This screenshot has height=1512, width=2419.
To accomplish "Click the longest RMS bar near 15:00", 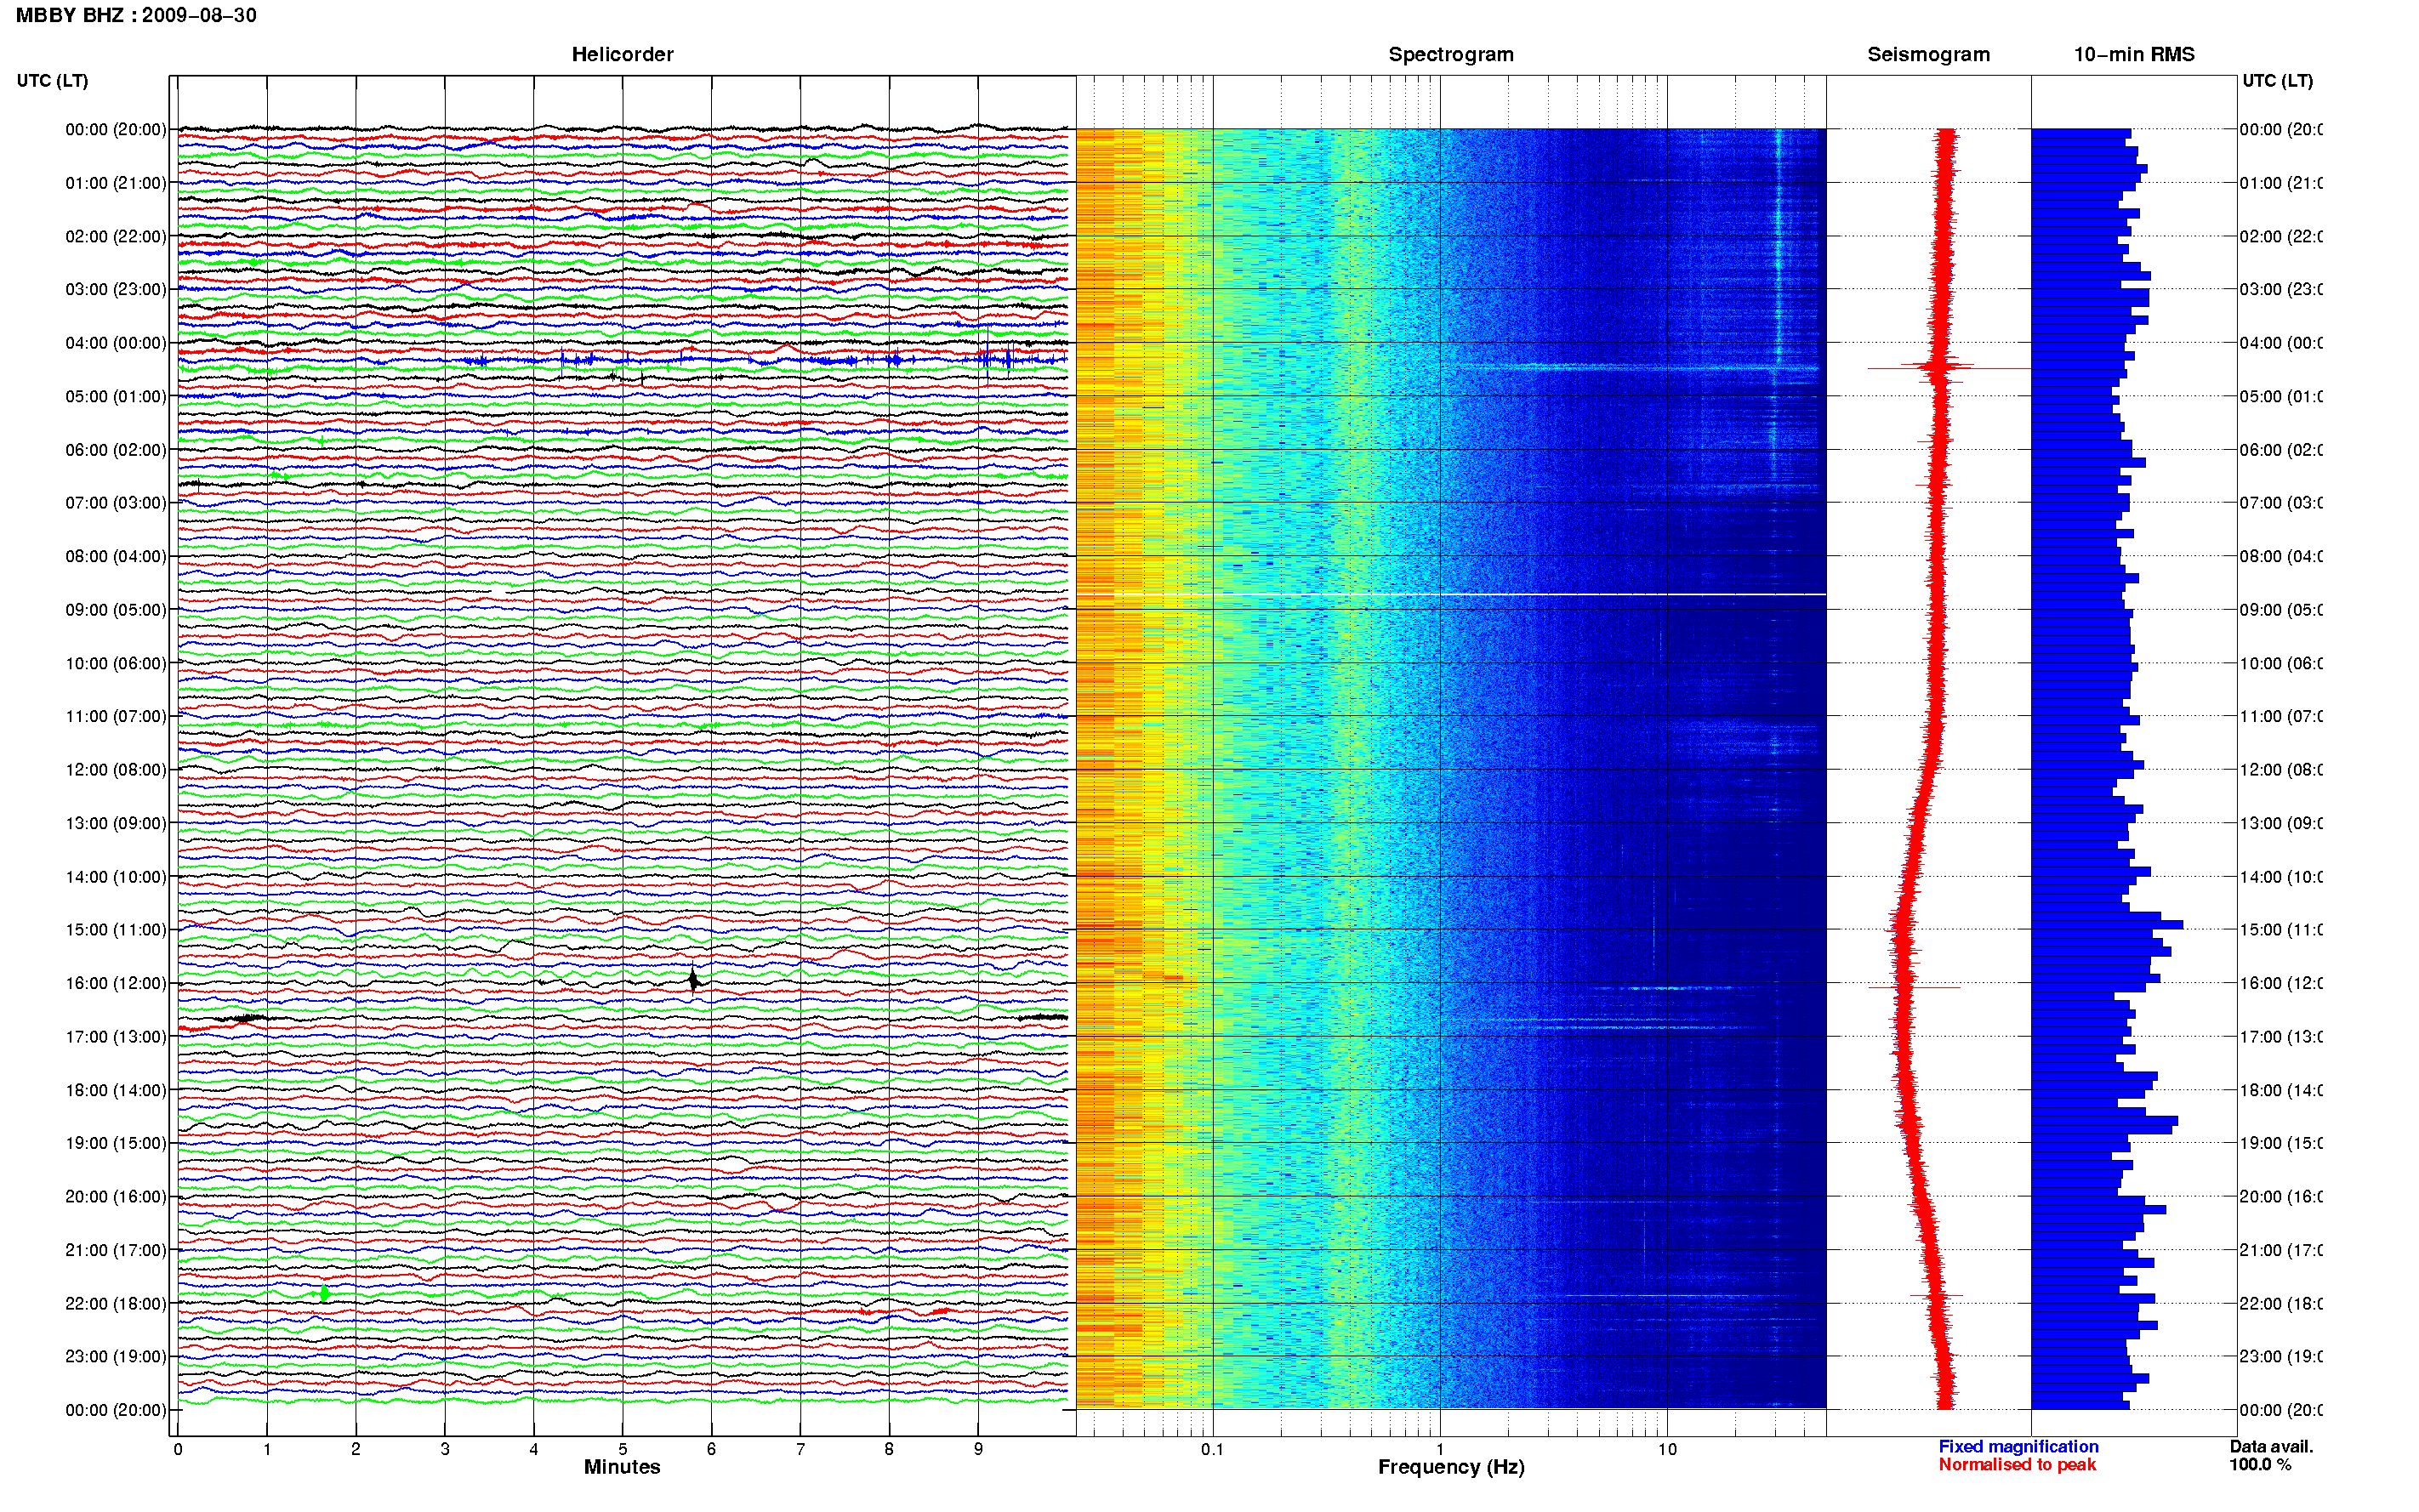I will pos(2106,925).
